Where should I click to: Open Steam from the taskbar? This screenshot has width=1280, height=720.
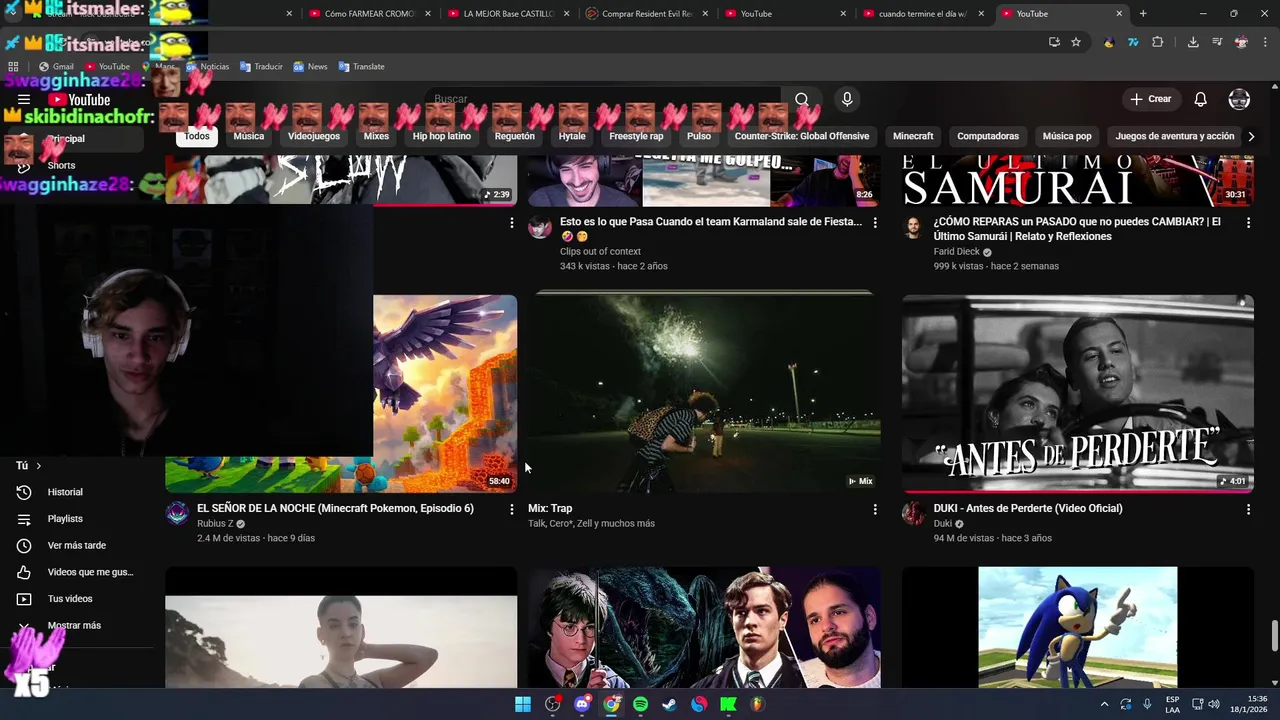[669, 704]
